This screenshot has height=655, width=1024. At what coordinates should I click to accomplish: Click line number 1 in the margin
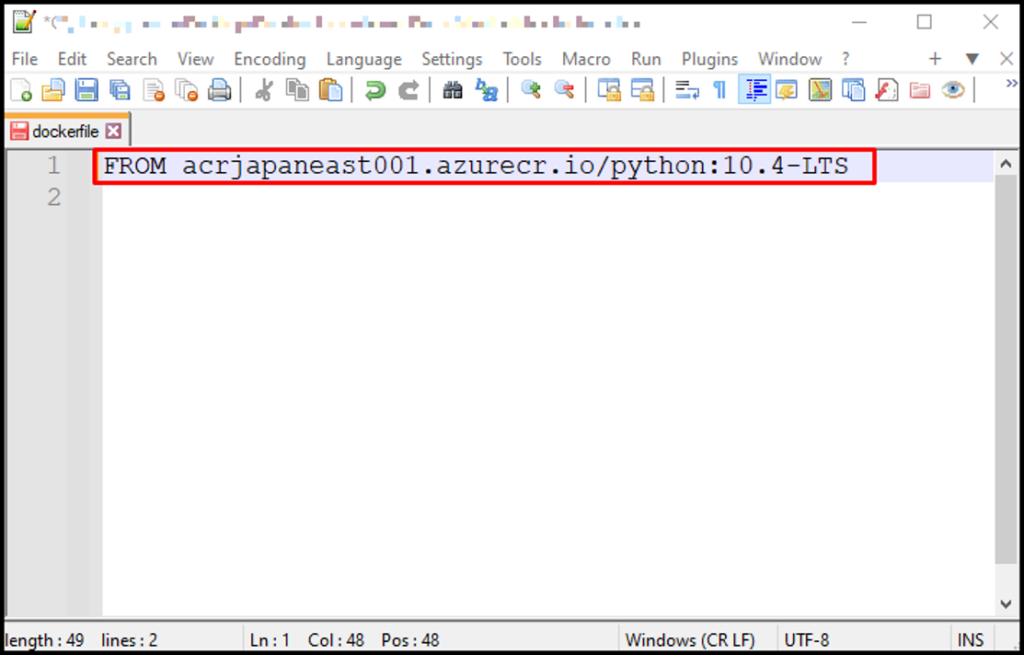point(54,166)
